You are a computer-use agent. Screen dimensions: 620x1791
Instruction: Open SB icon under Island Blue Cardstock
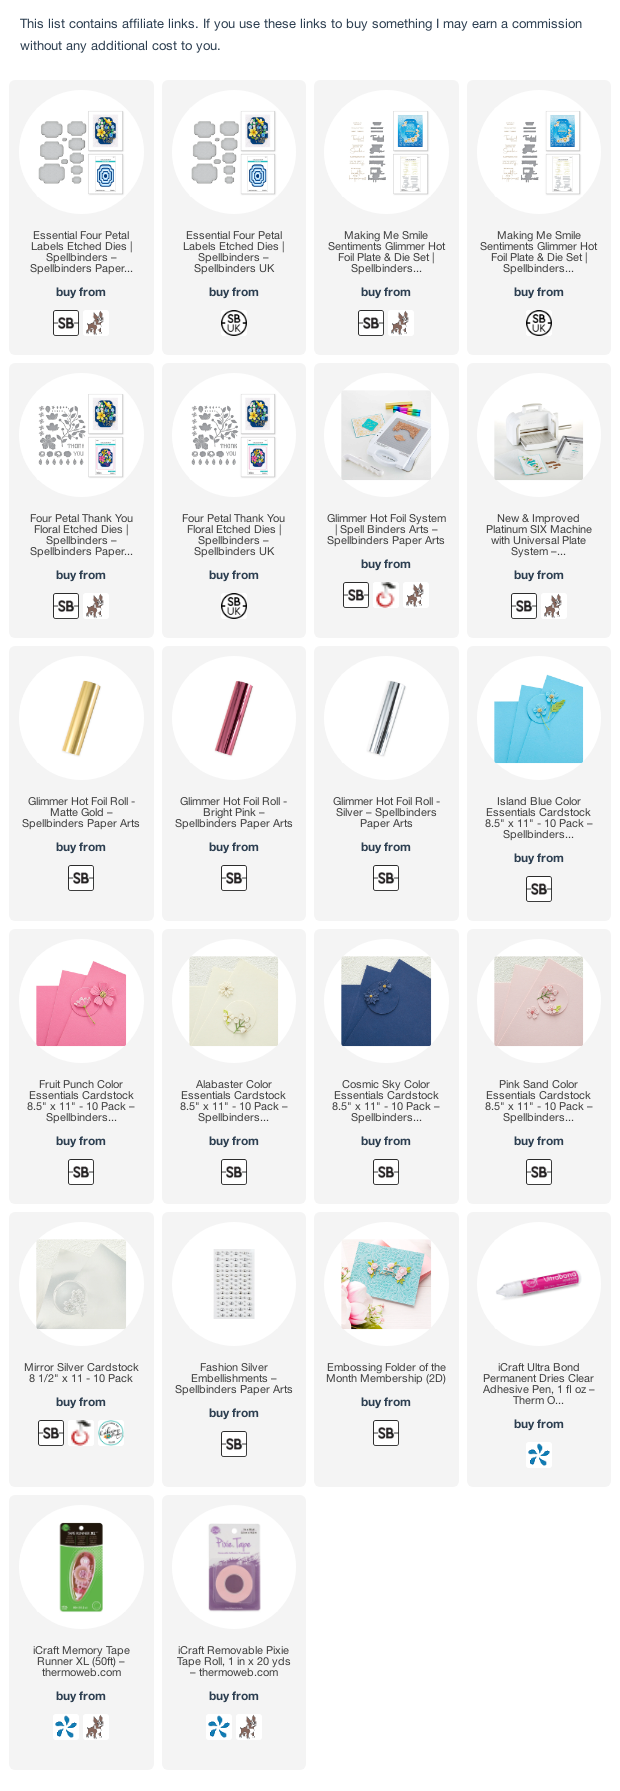[539, 889]
